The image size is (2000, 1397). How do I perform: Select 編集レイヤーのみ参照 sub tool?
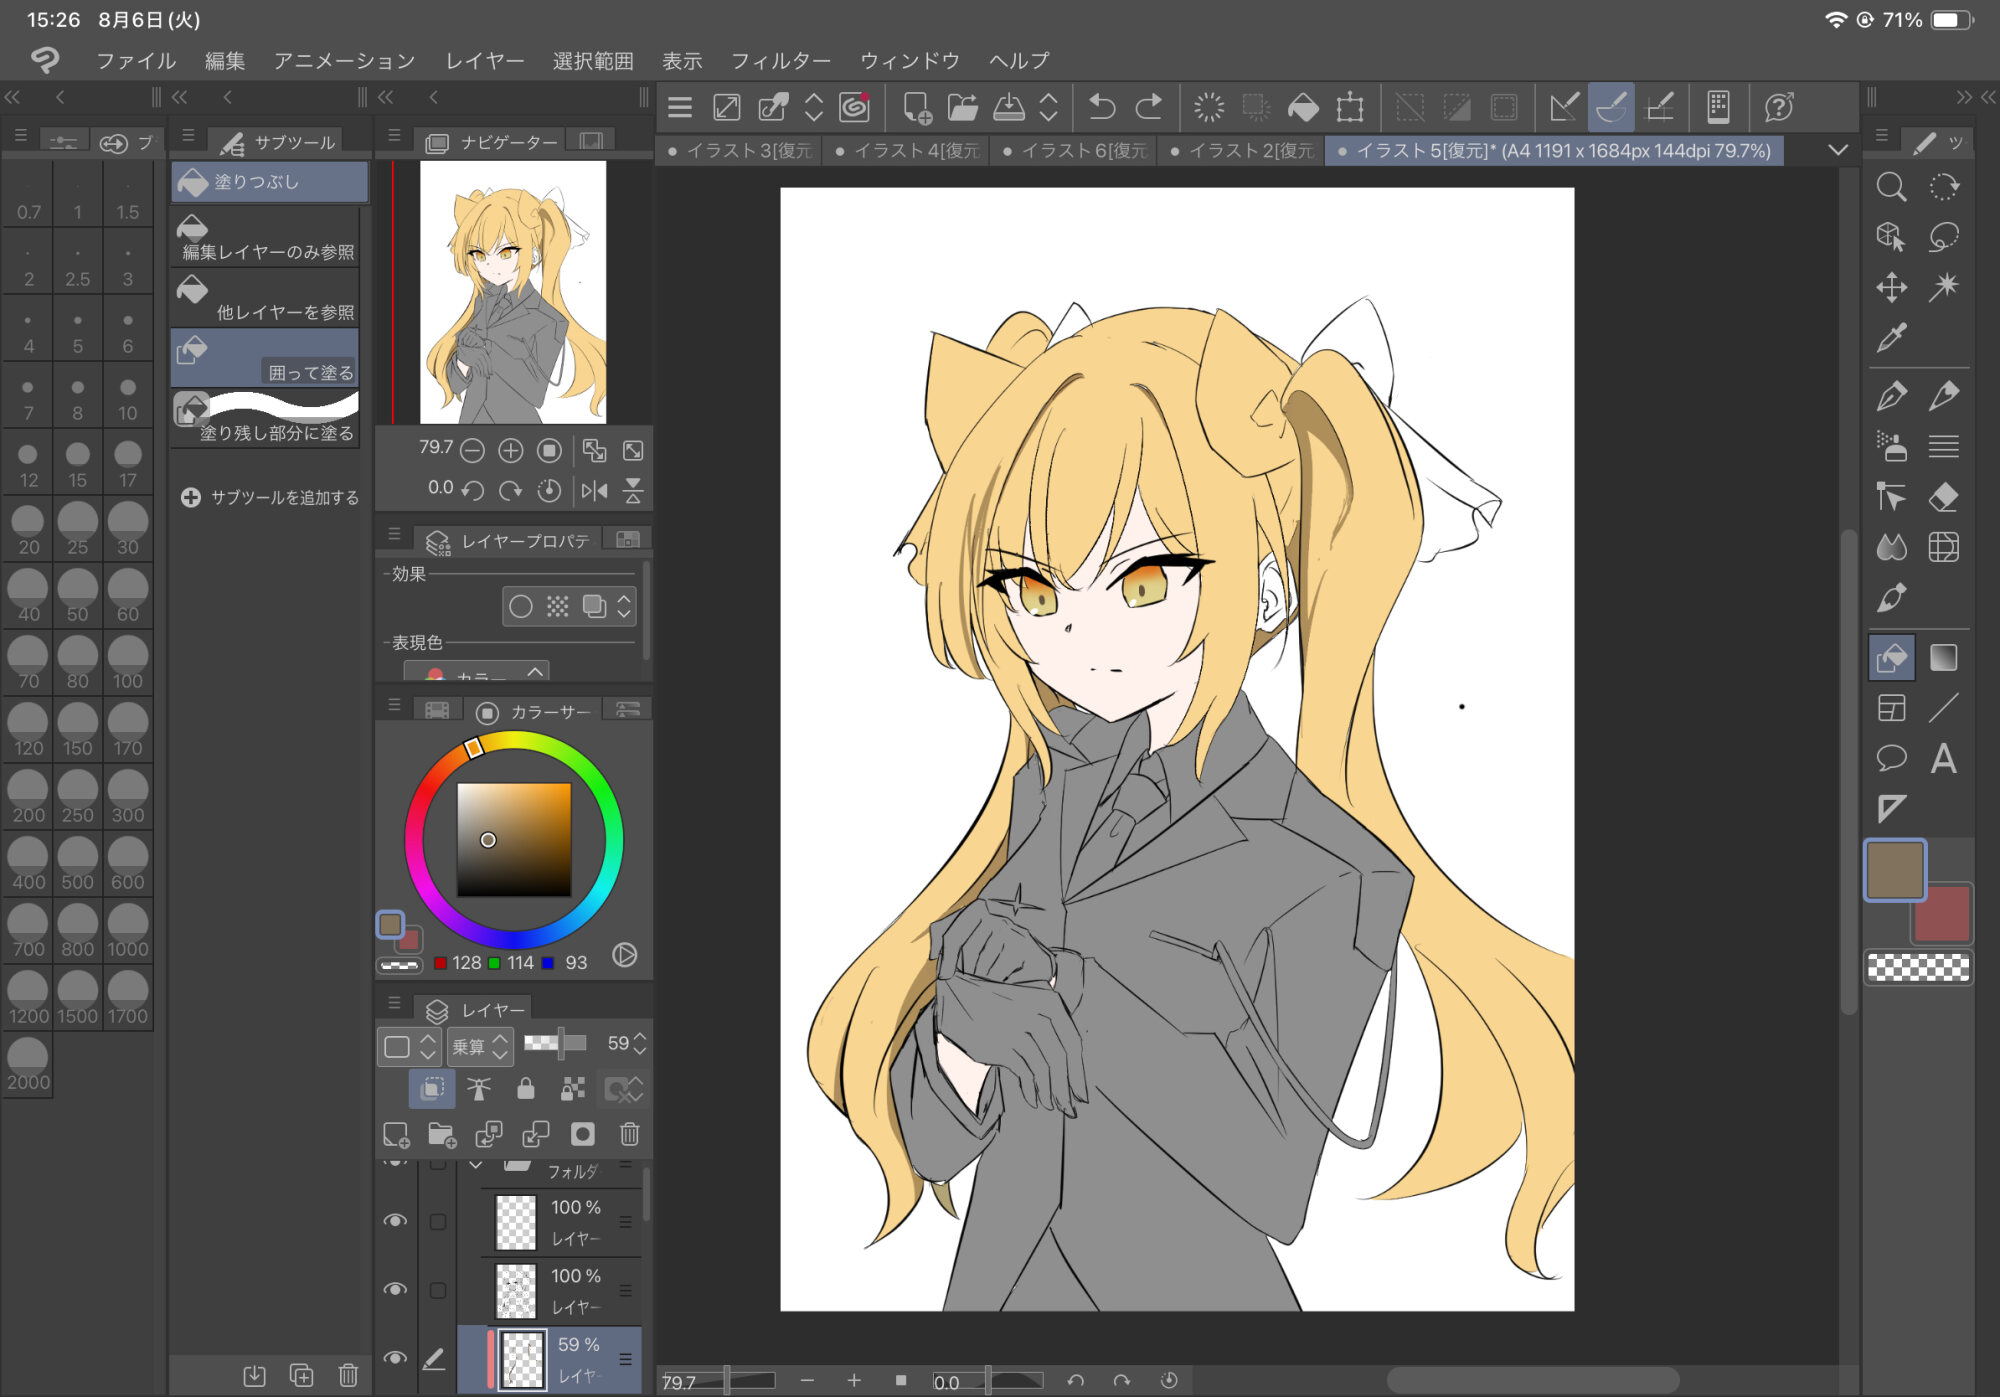click(266, 237)
